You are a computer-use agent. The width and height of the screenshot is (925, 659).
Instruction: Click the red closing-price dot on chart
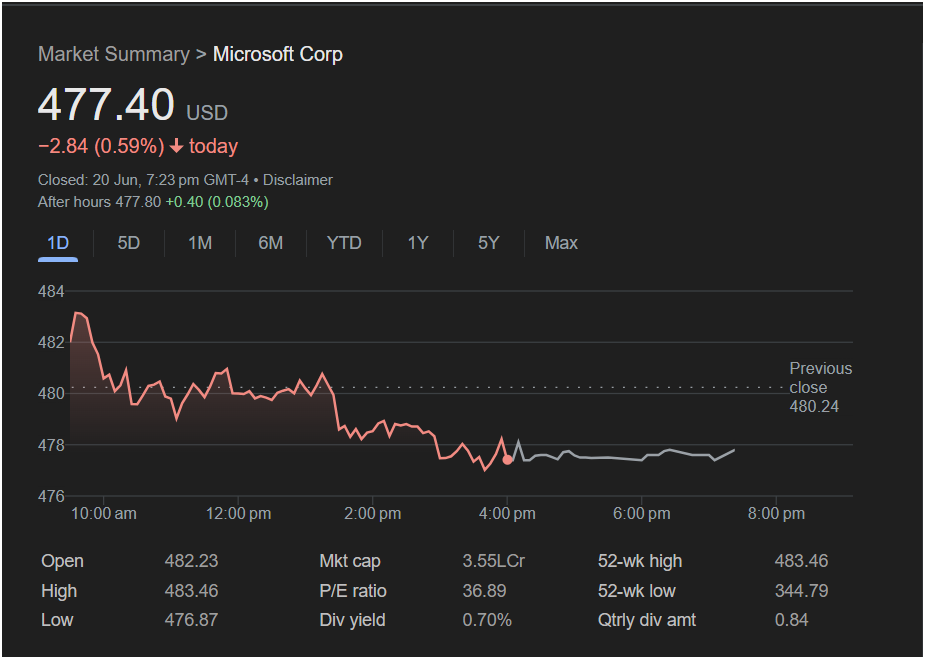pos(507,460)
